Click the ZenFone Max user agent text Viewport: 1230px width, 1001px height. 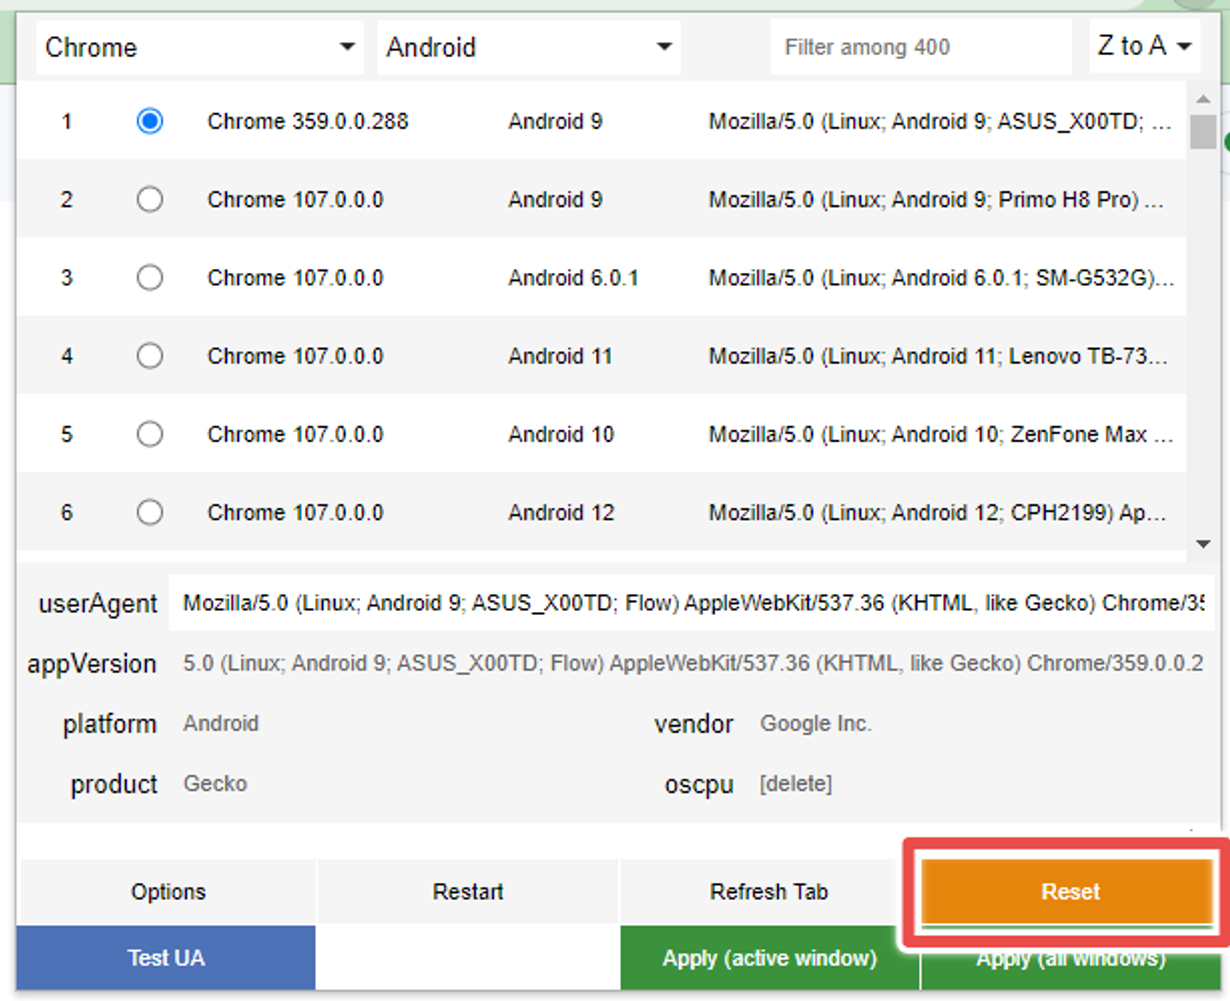(941, 433)
